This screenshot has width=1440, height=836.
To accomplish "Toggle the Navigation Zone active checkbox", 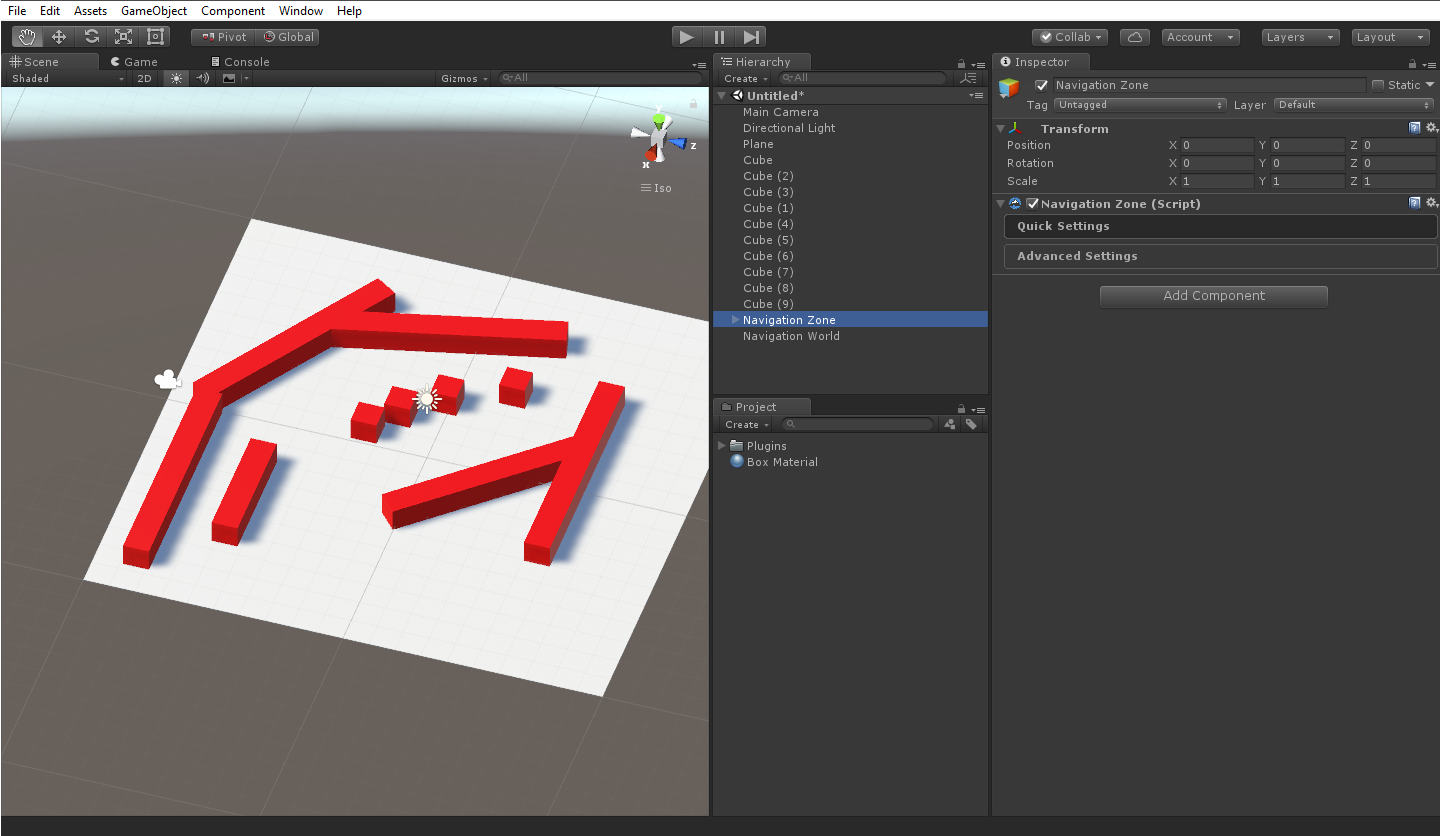I will pos(1041,85).
